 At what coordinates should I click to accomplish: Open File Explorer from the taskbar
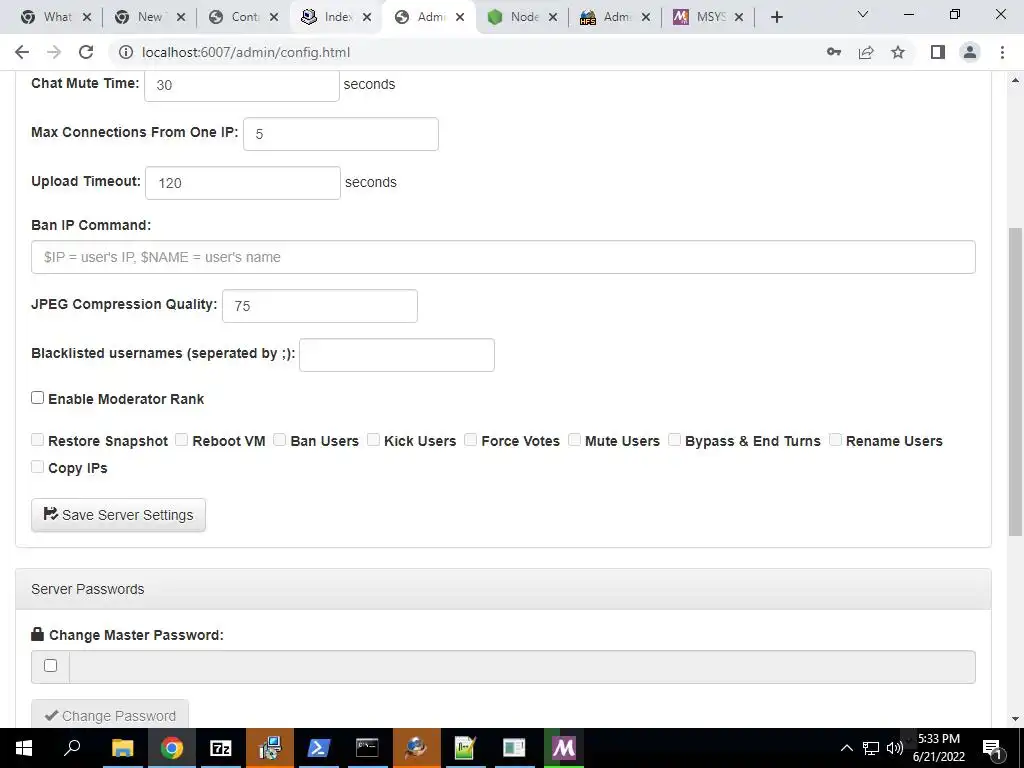pyautogui.click(x=122, y=748)
